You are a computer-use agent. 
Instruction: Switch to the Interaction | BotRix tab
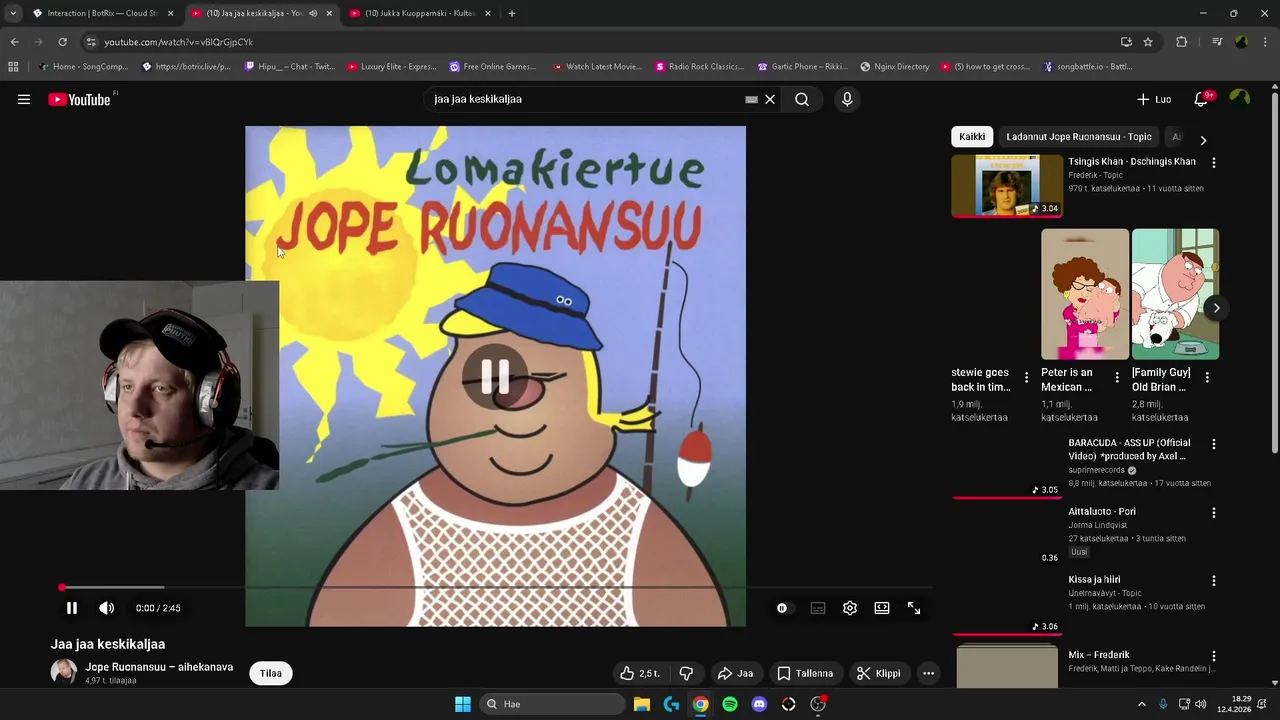click(102, 13)
